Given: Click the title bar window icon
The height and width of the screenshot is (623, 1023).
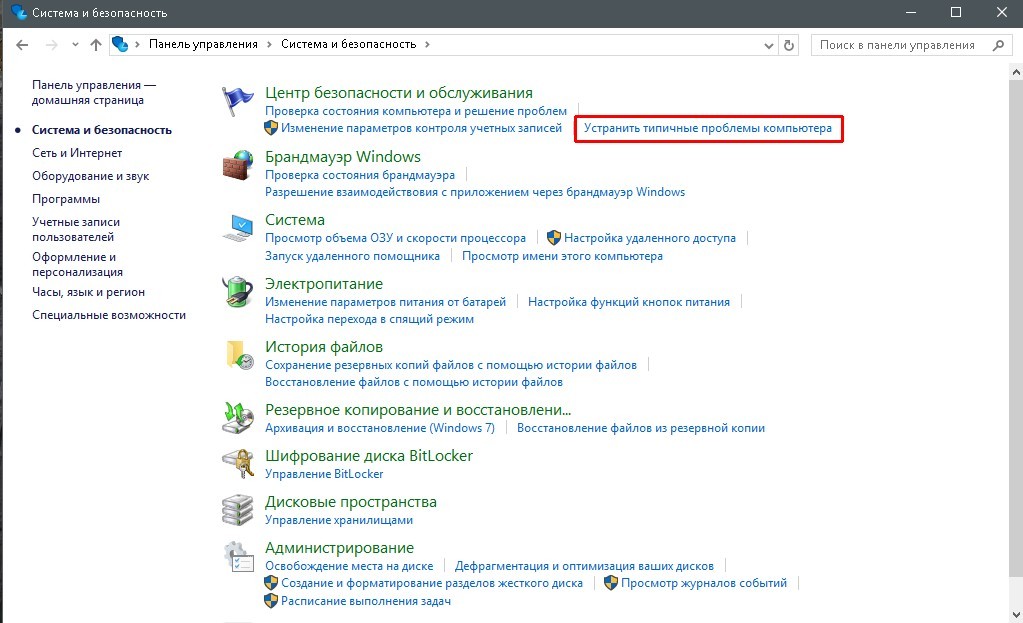Looking at the screenshot, I should (19, 12).
